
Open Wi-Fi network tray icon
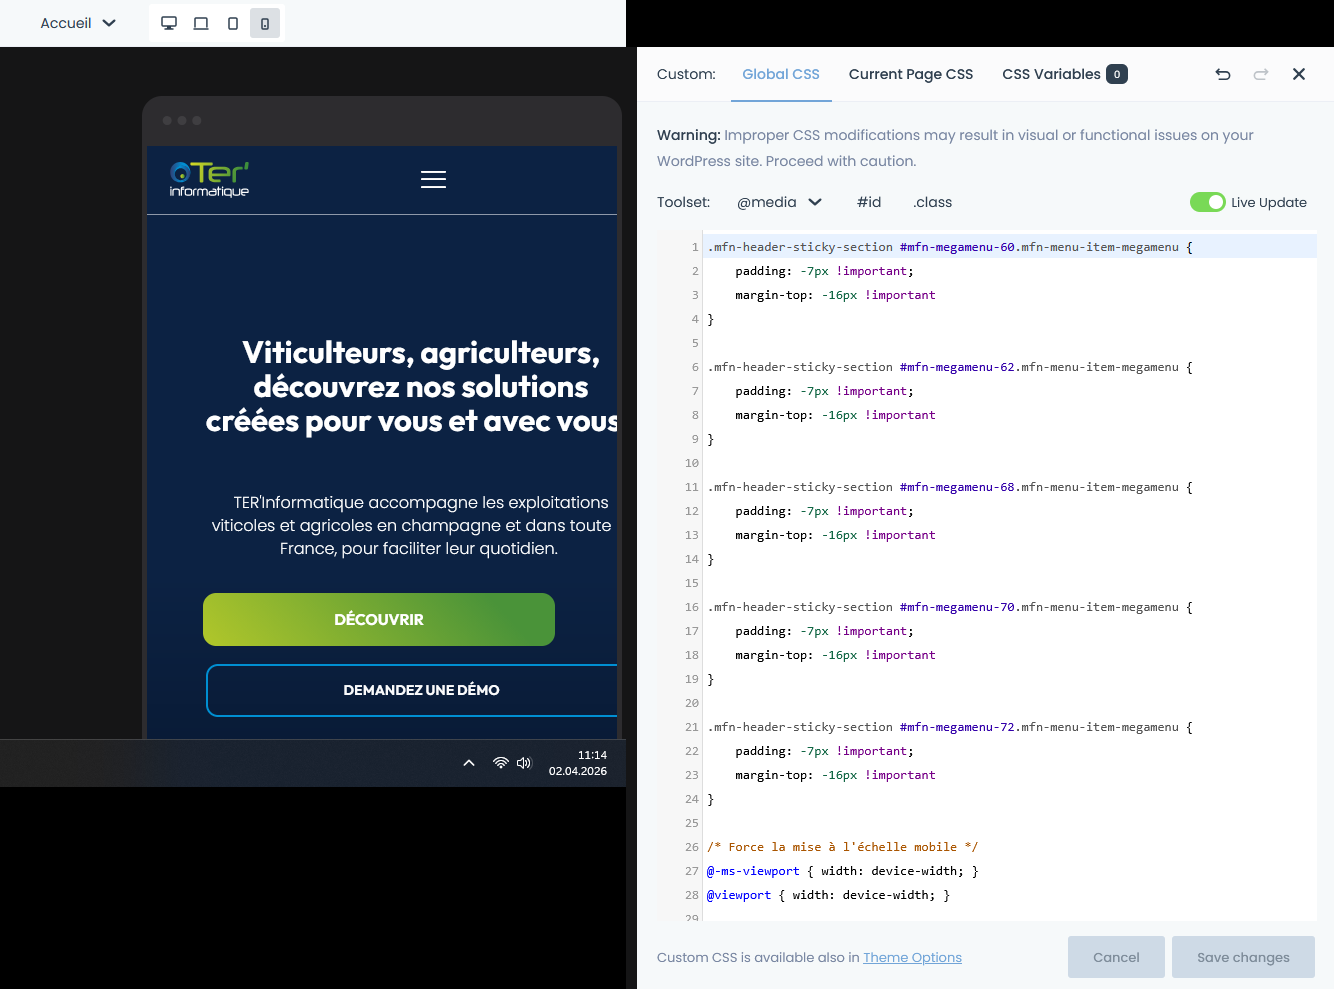tap(500, 763)
